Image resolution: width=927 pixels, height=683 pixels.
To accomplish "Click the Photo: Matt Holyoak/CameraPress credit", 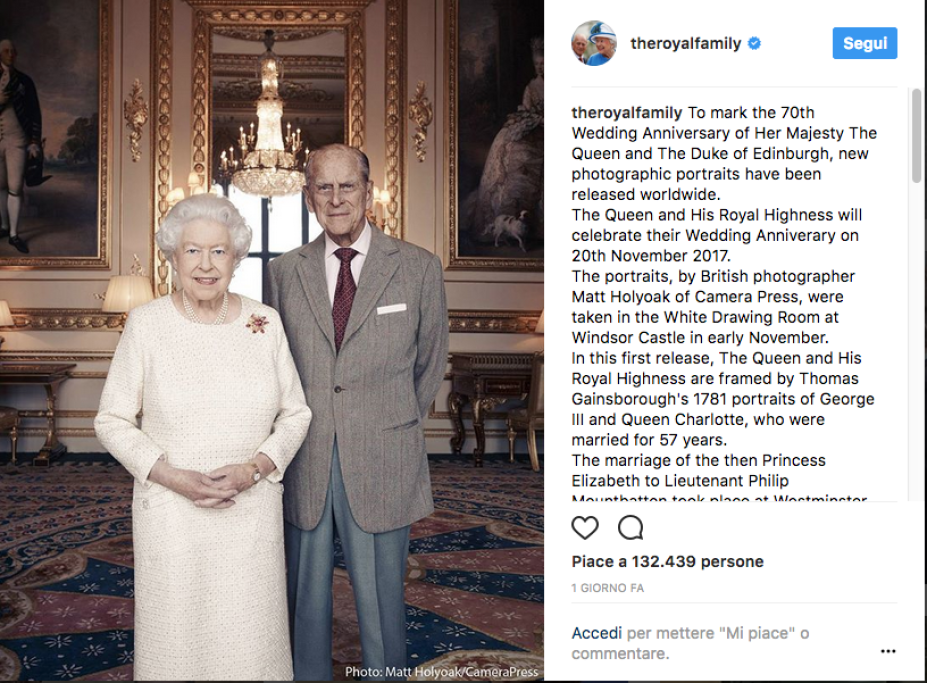I will pos(441,672).
